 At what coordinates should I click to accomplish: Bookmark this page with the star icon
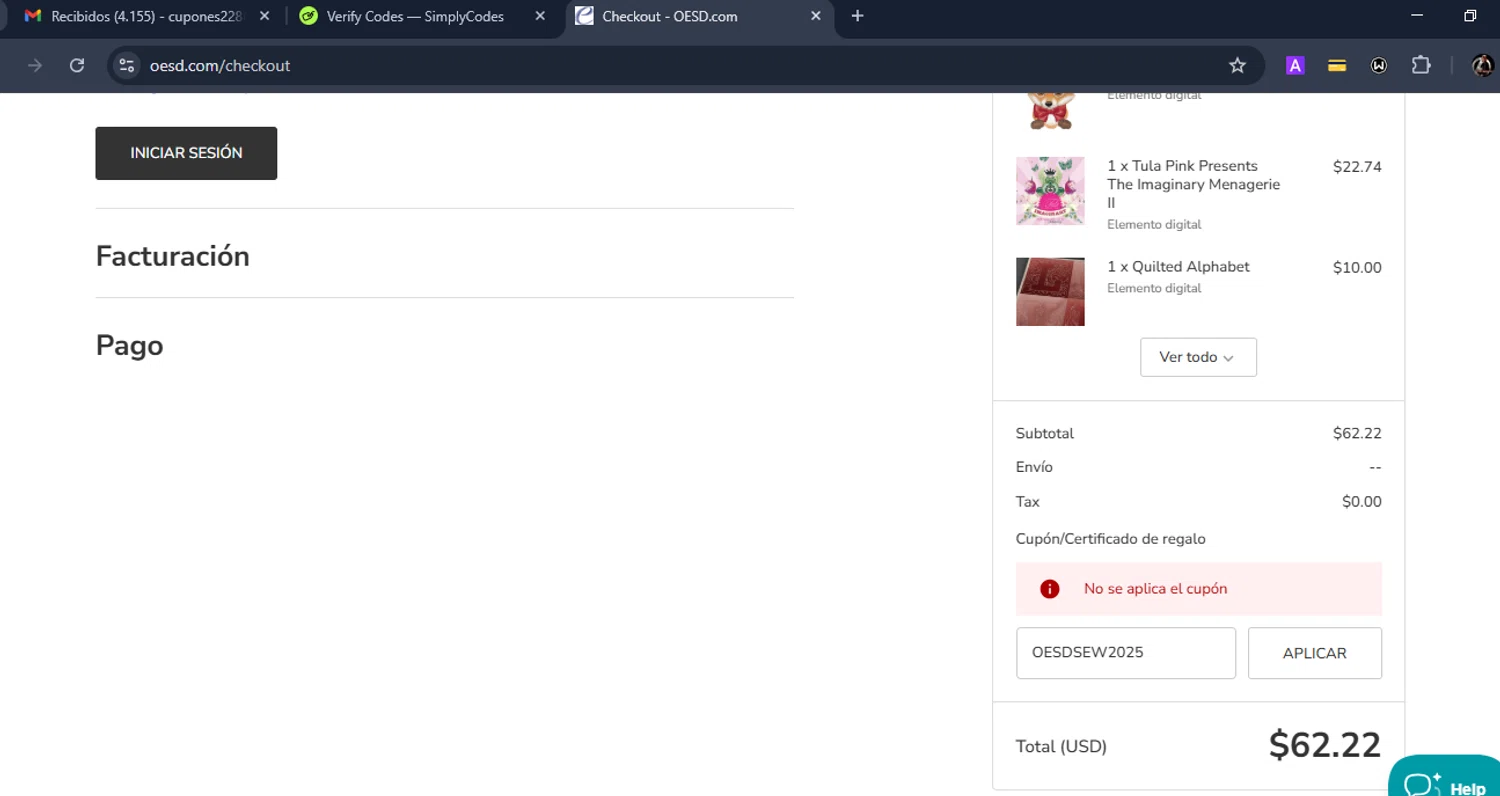coord(1237,66)
